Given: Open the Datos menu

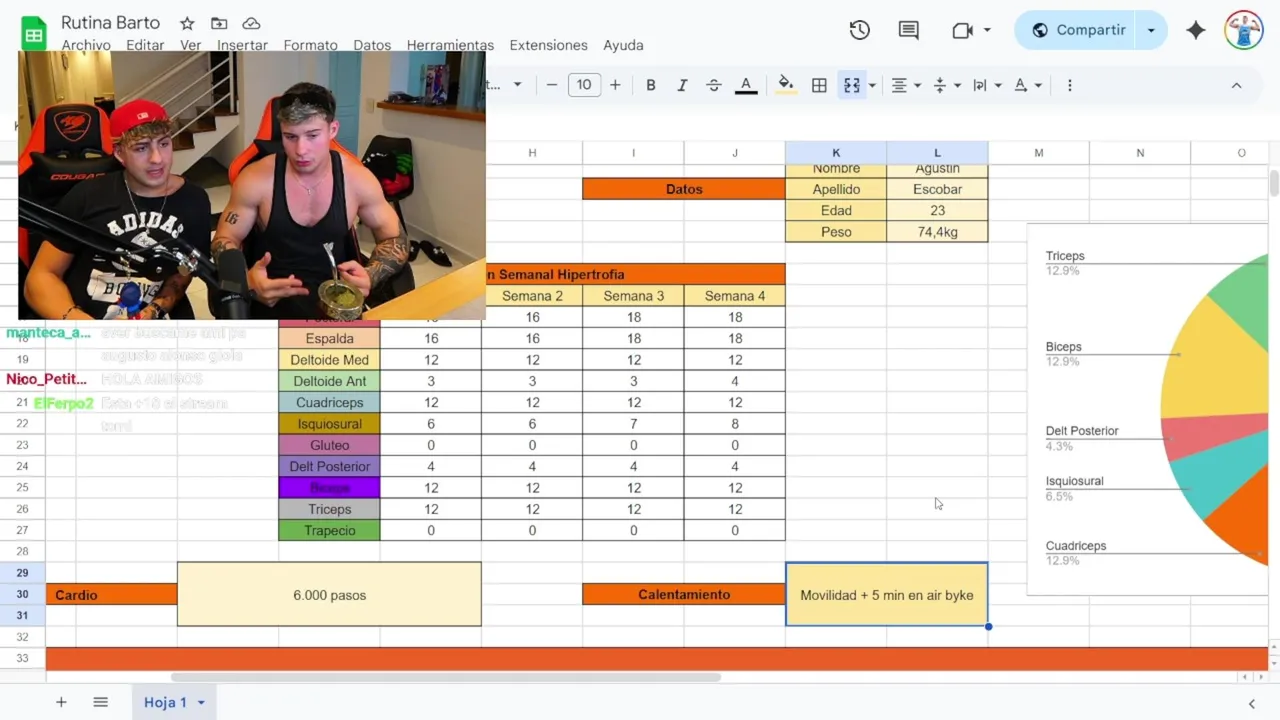Looking at the screenshot, I should click(x=372, y=45).
